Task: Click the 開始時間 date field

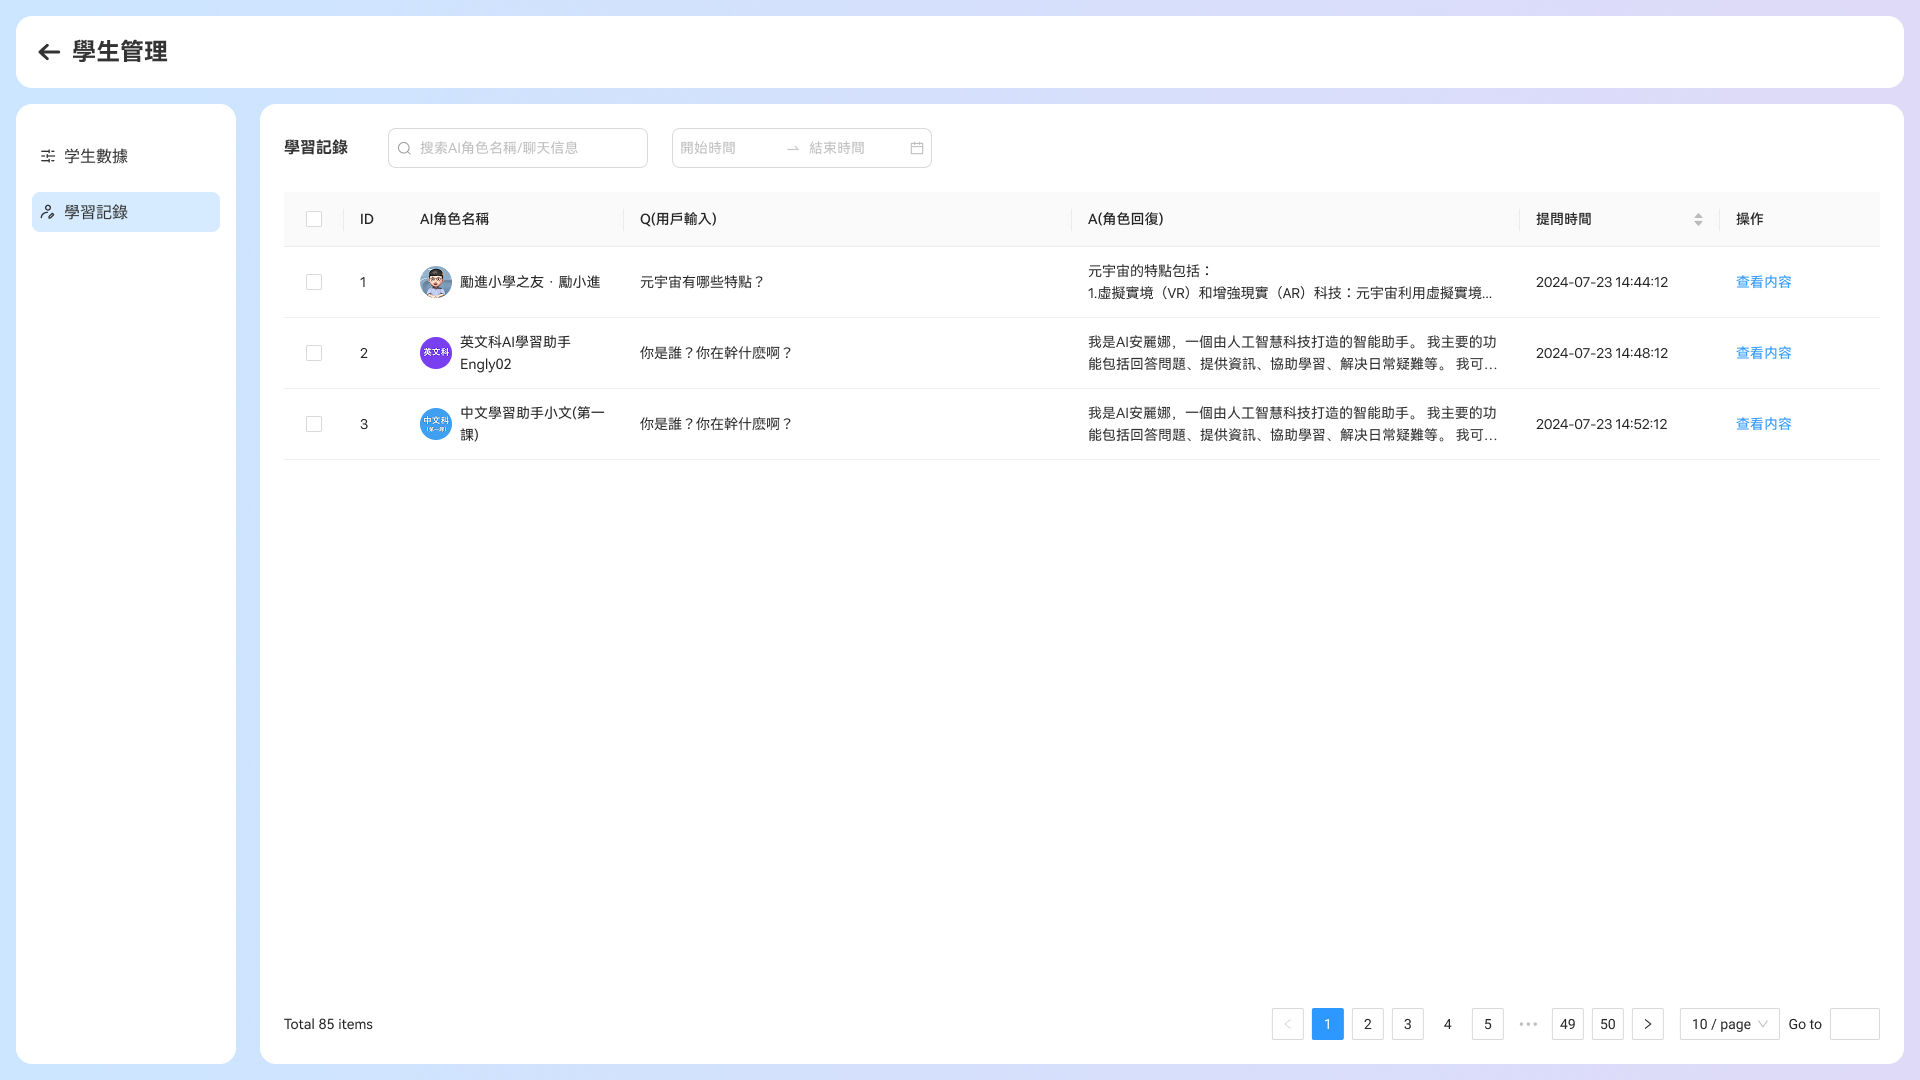Action: [728, 148]
